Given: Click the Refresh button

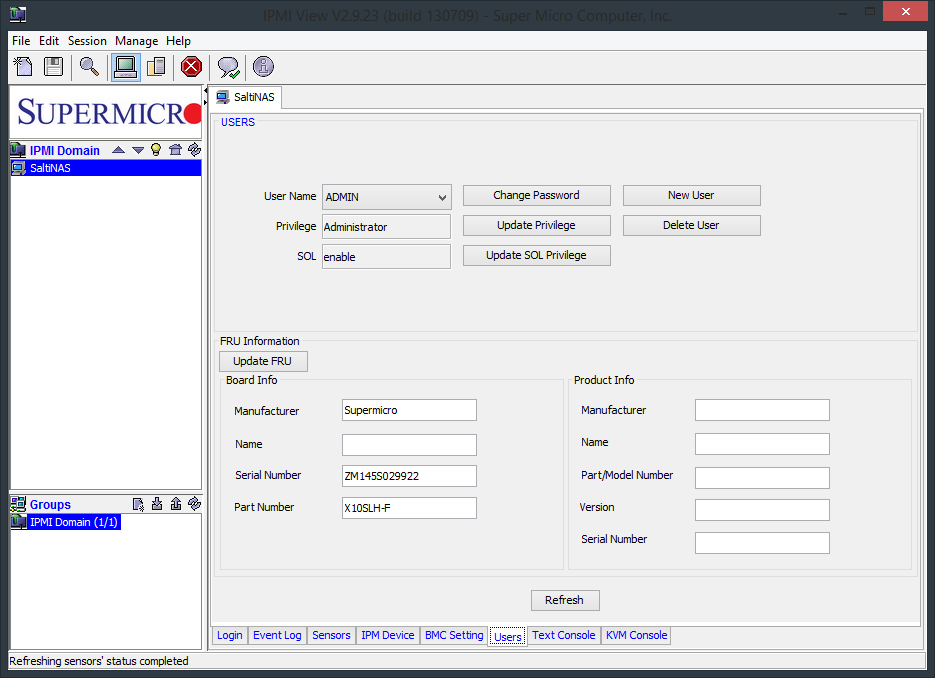Looking at the screenshot, I should click(x=565, y=600).
